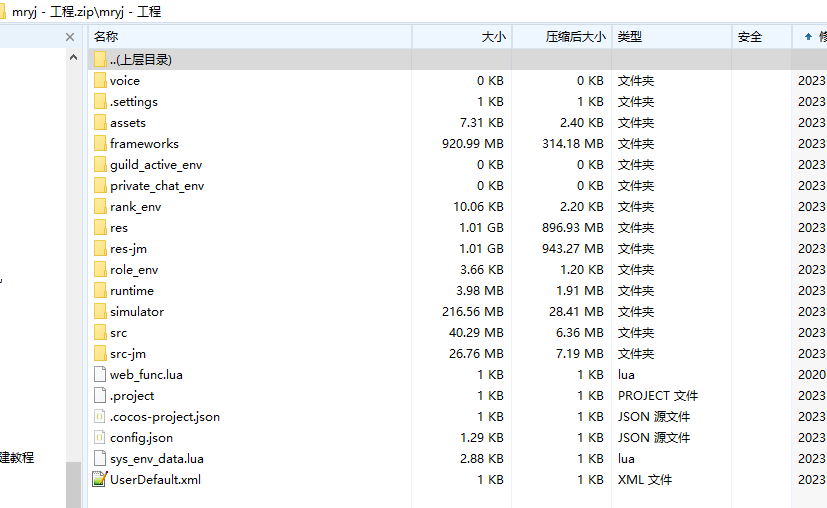827x508 pixels.
Task: Sort by the 大小 size column
Action: coord(493,37)
